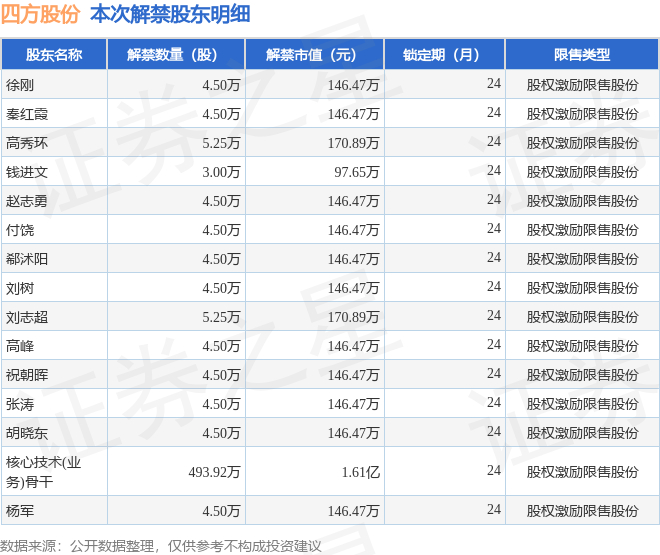Click 146.47万 value in 付饶 row
660x555 pixels.
354,231
